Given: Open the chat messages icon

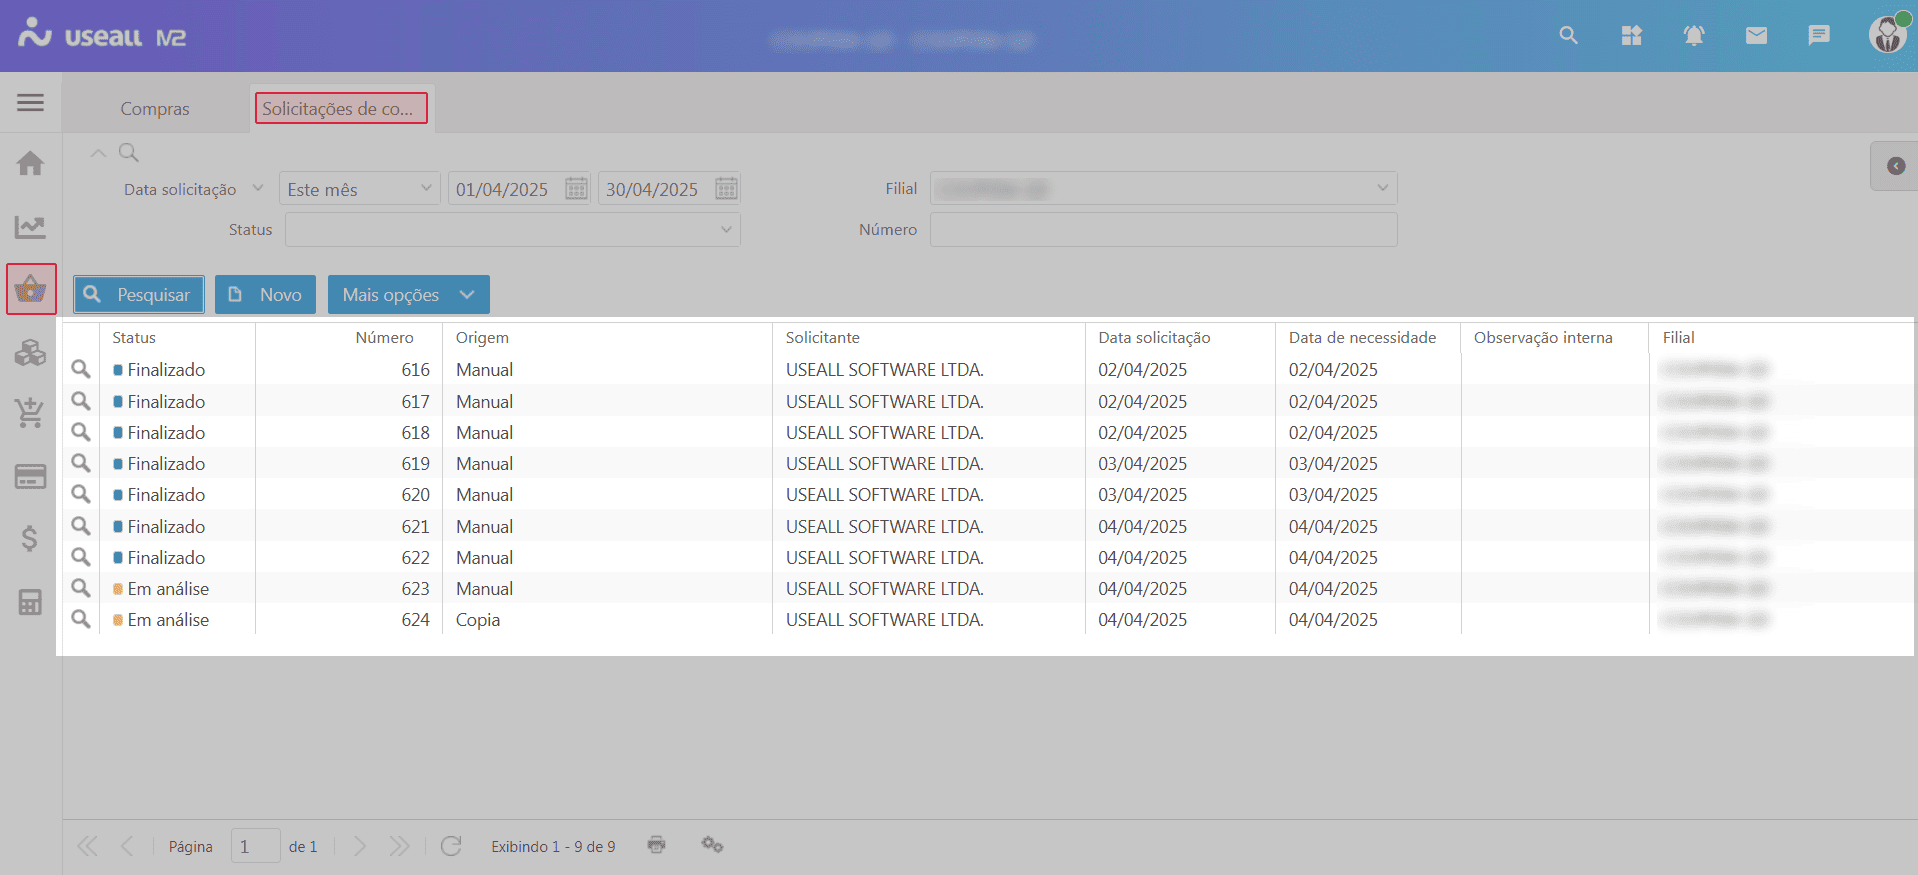Looking at the screenshot, I should tap(1818, 36).
